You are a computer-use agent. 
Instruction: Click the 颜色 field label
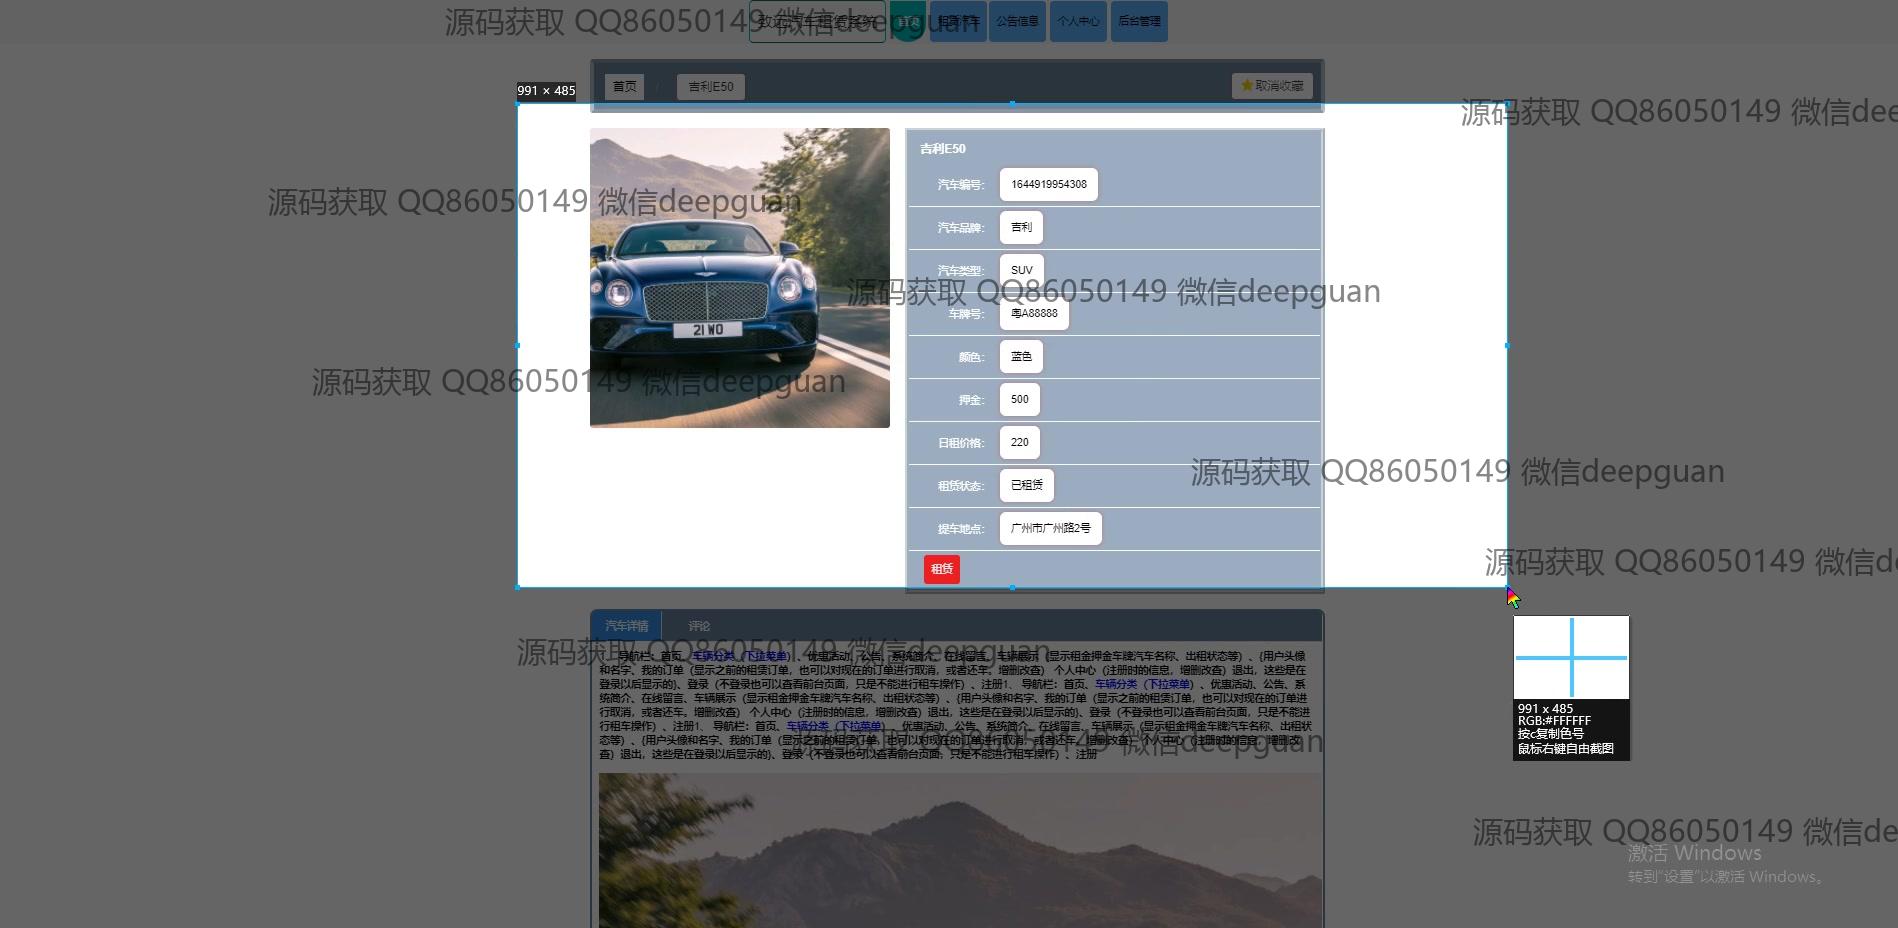971,357
